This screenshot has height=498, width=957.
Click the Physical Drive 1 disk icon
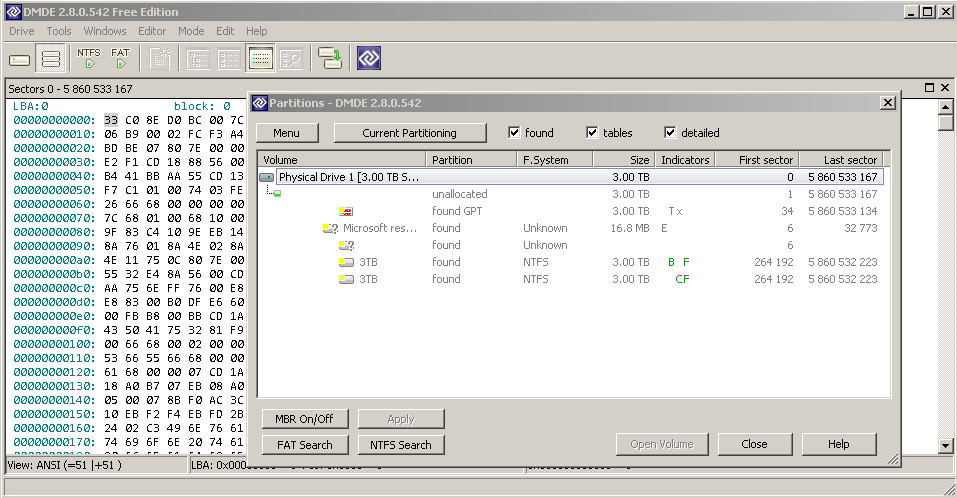267,177
